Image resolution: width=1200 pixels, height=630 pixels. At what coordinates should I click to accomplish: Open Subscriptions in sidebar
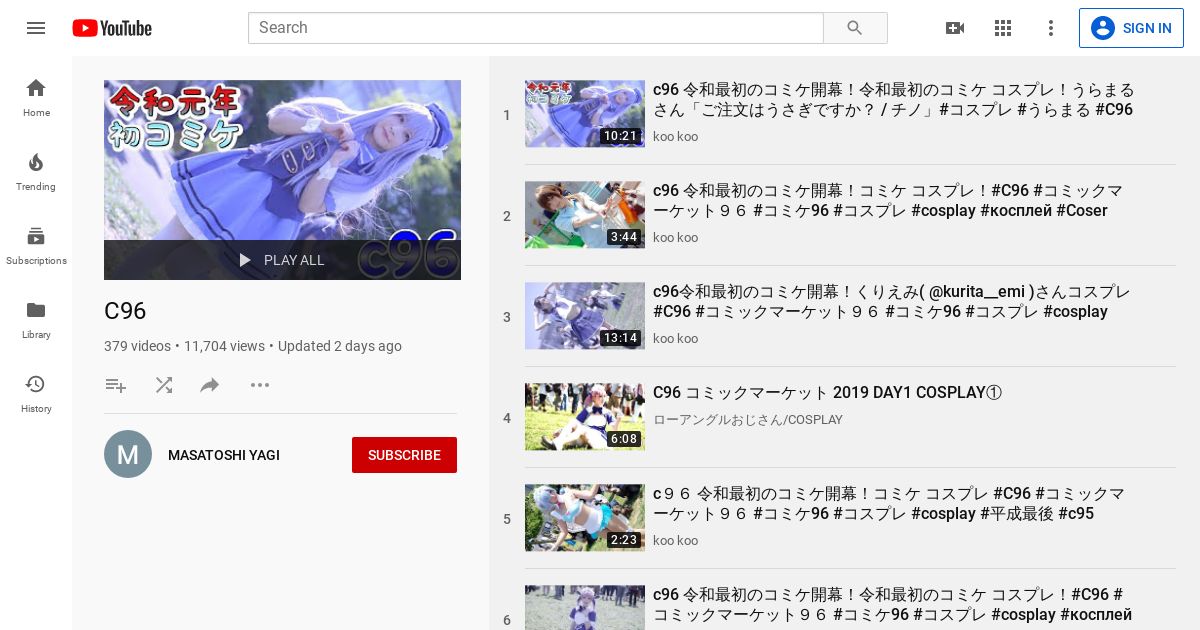tap(36, 245)
